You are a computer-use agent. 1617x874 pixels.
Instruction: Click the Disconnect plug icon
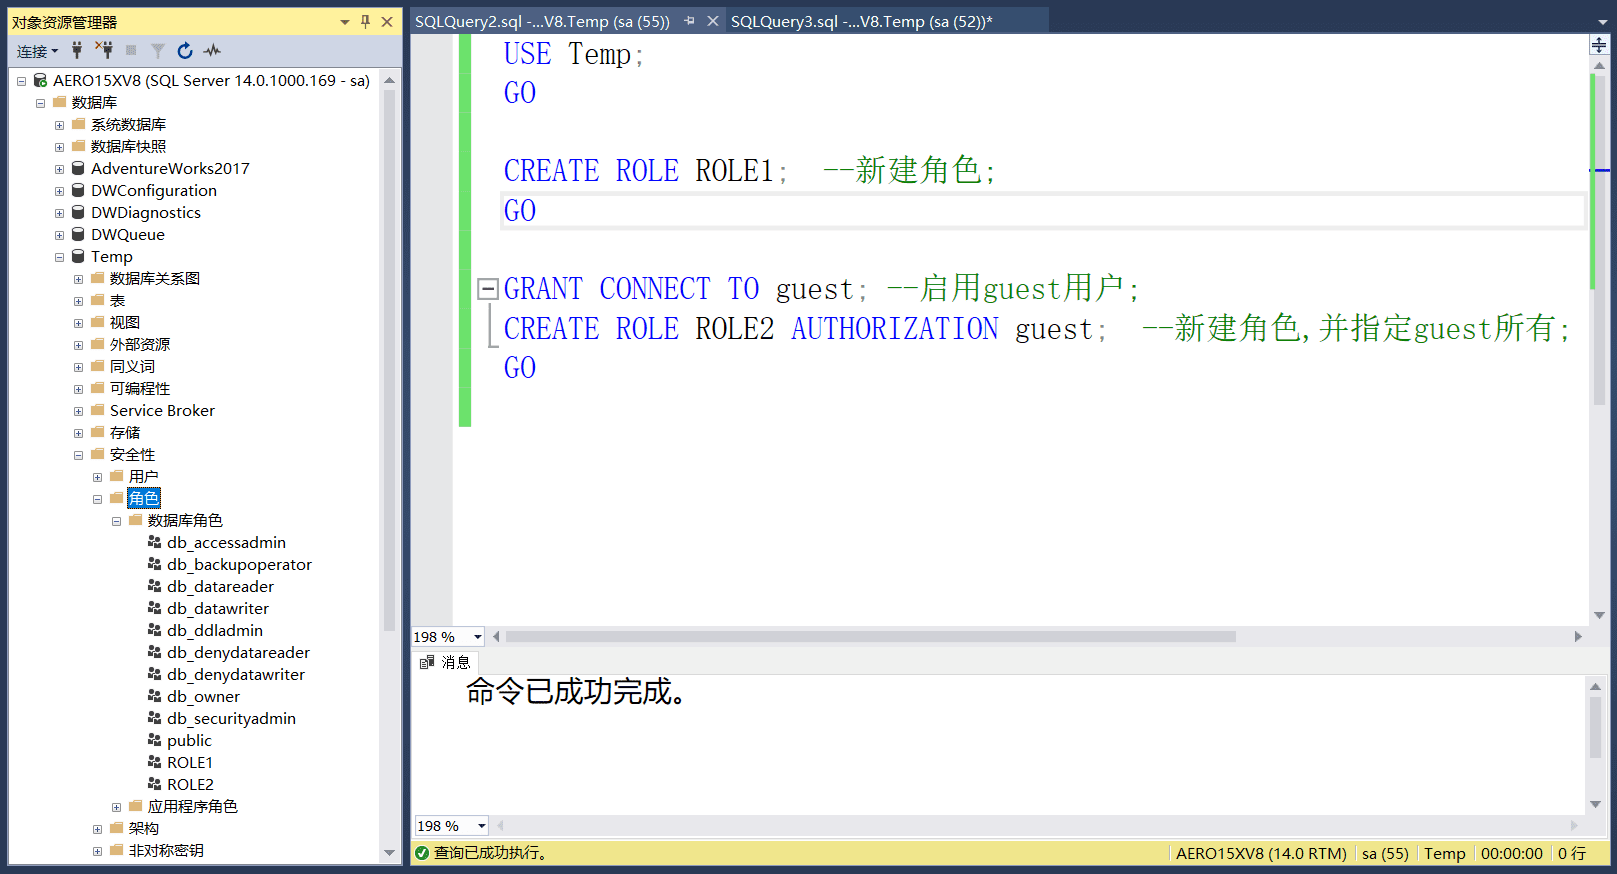pyautogui.click(x=104, y=50)
